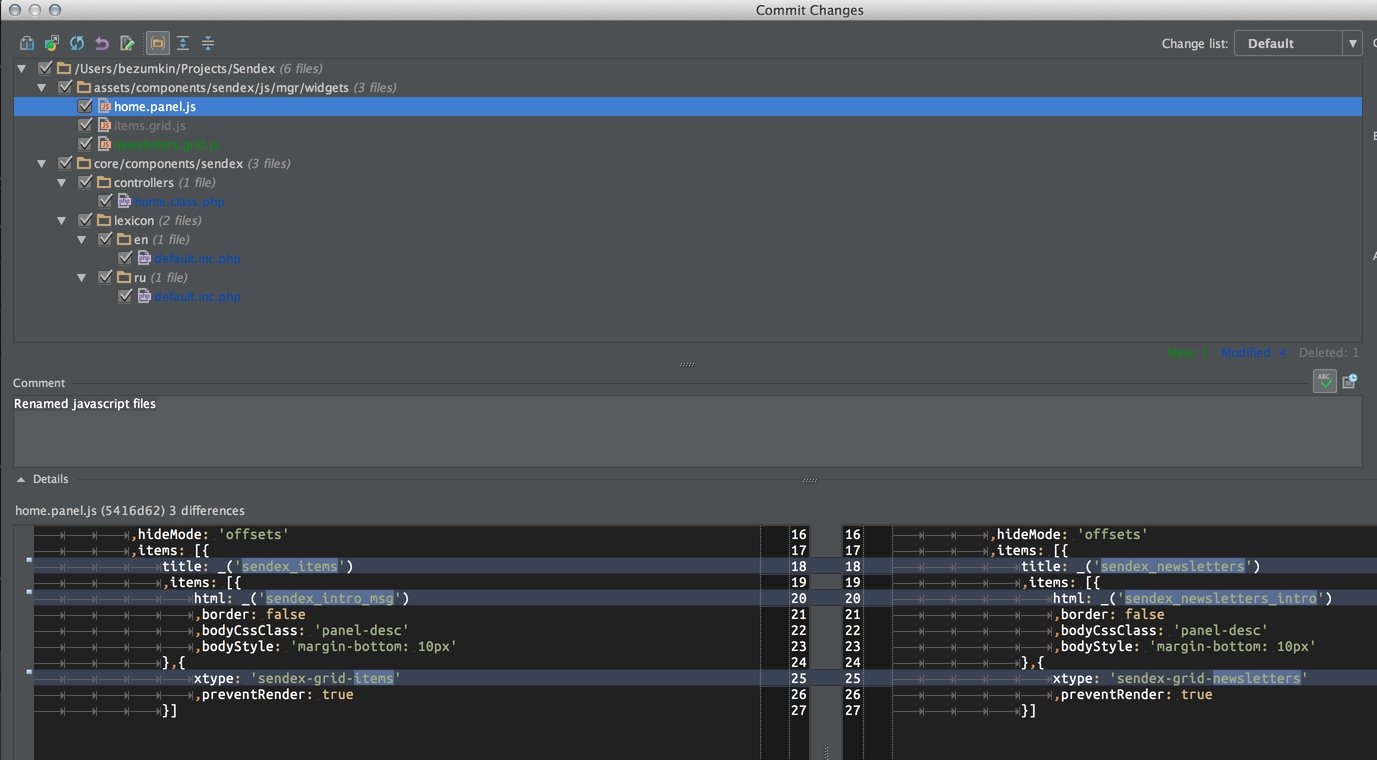The height and width of the screenshot is (760, 1377).
Task: Open commit message history icon
Action: point(1349,381)
